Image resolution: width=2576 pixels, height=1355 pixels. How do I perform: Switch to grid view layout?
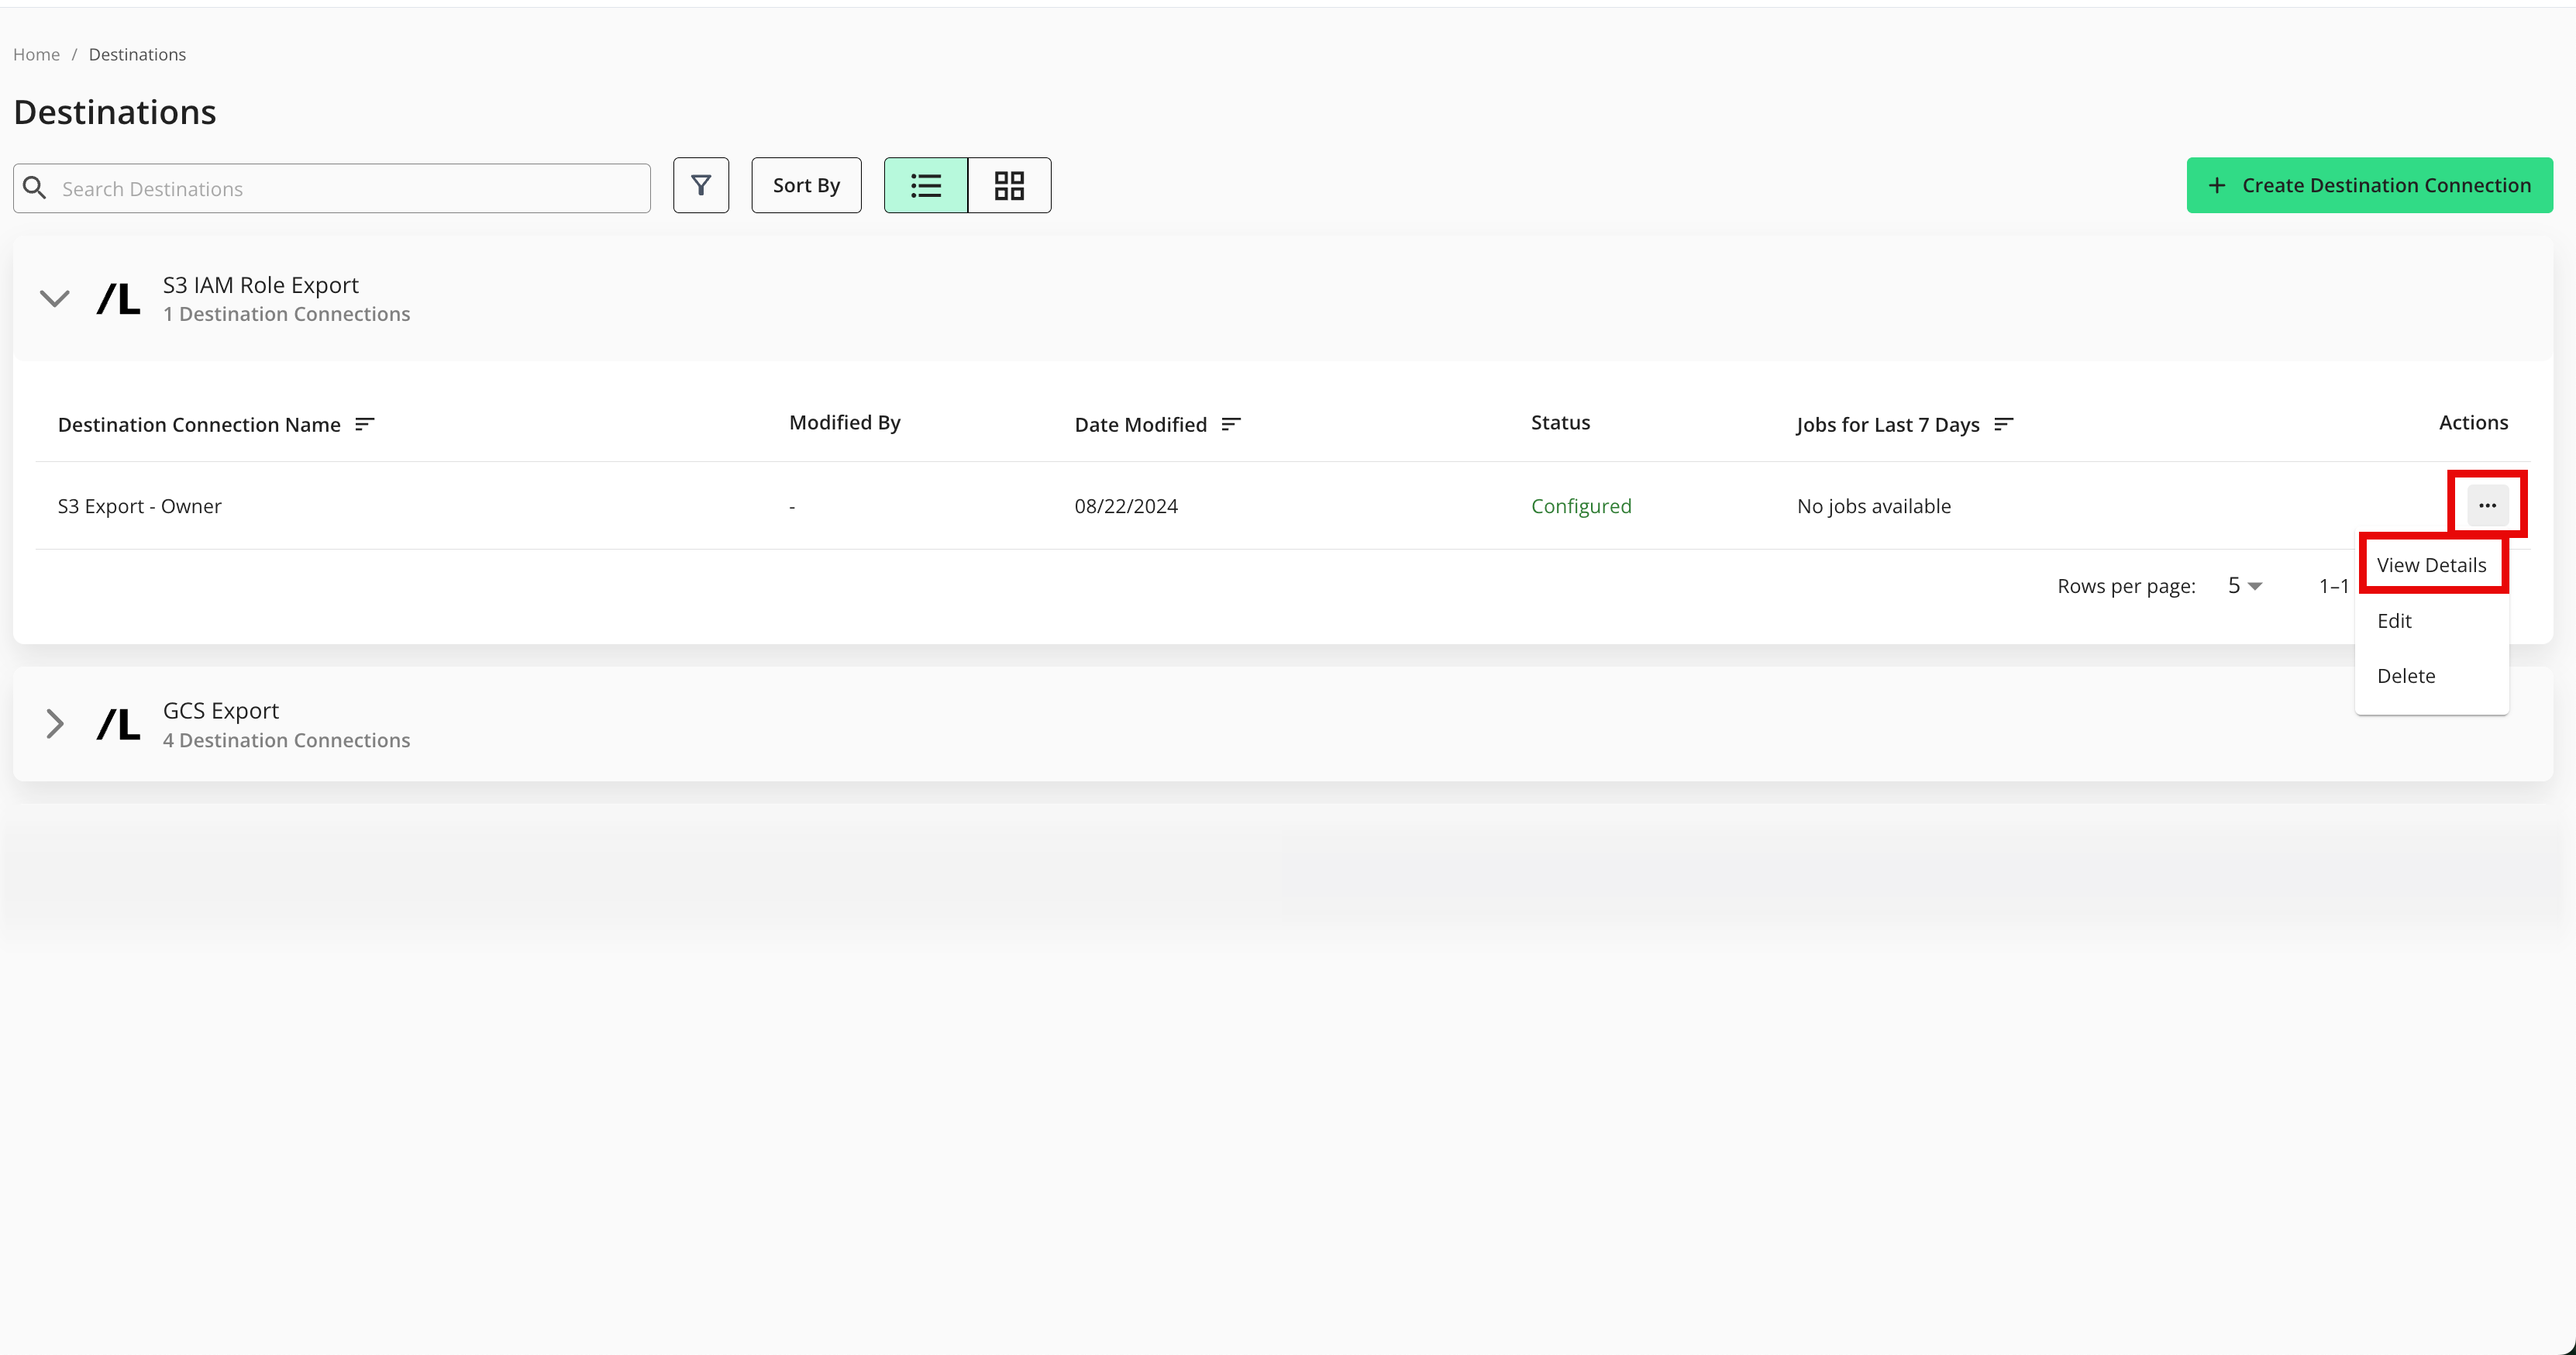[x=1009, y=185]
